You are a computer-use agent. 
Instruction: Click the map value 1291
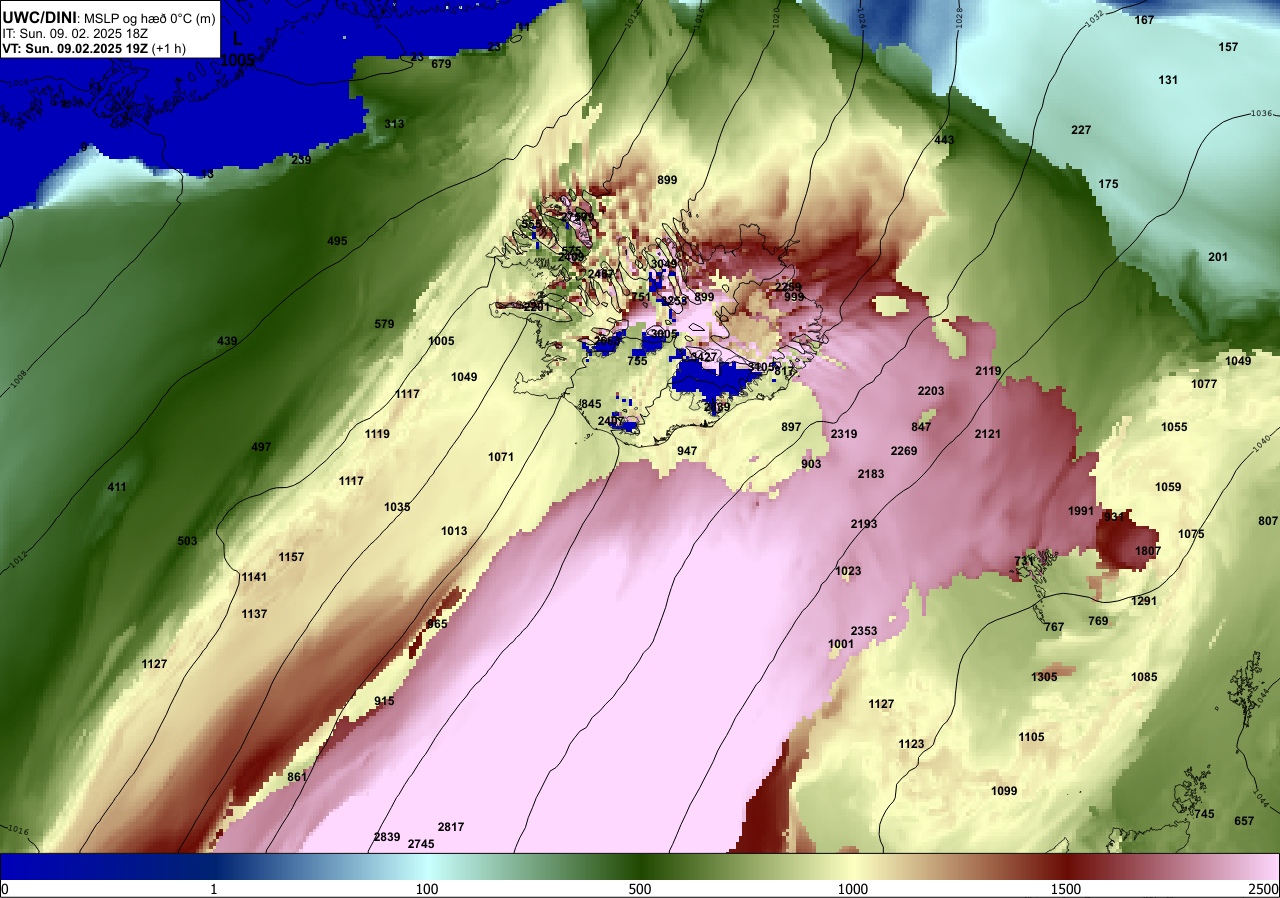[1144, 601]
